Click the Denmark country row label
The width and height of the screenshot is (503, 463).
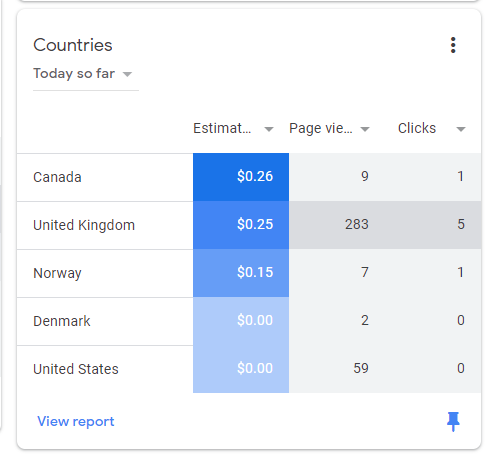coord(62,321)
